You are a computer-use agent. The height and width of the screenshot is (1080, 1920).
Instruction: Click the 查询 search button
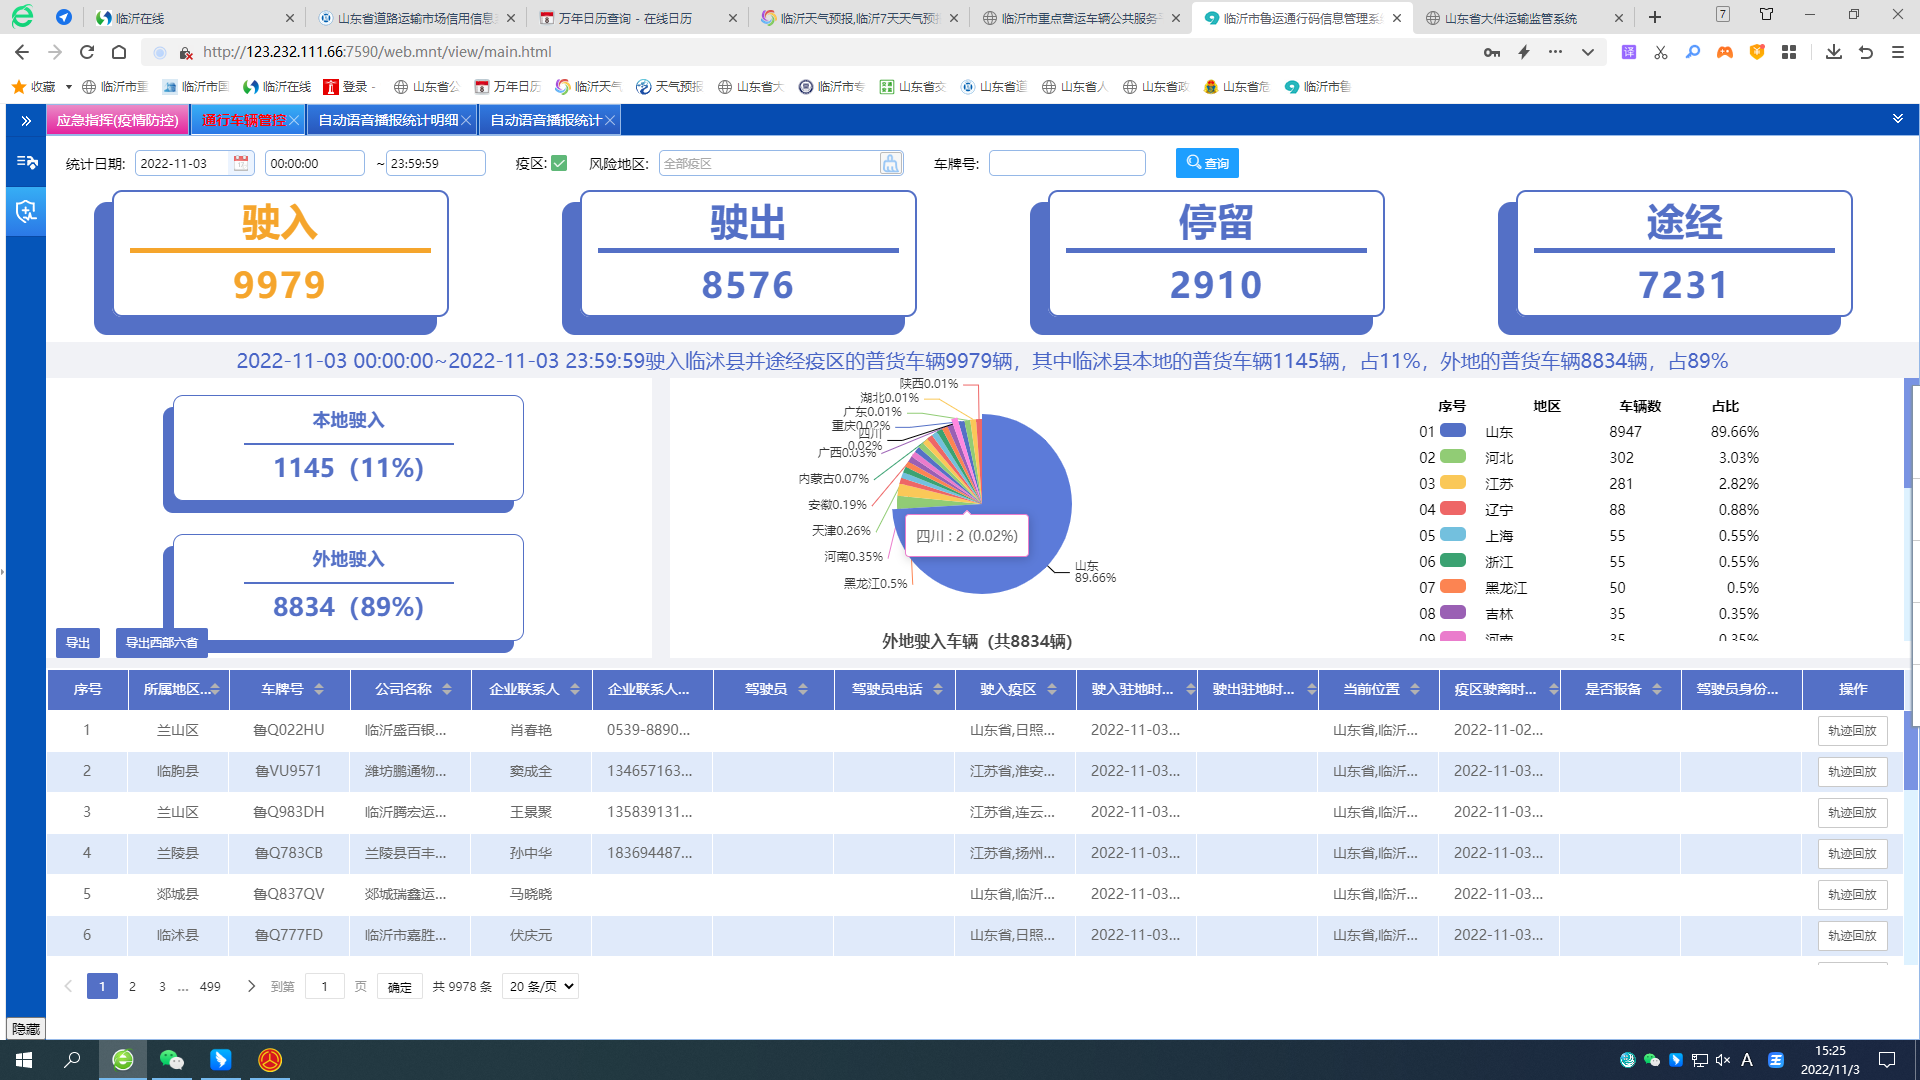[x=1207, y=163]
